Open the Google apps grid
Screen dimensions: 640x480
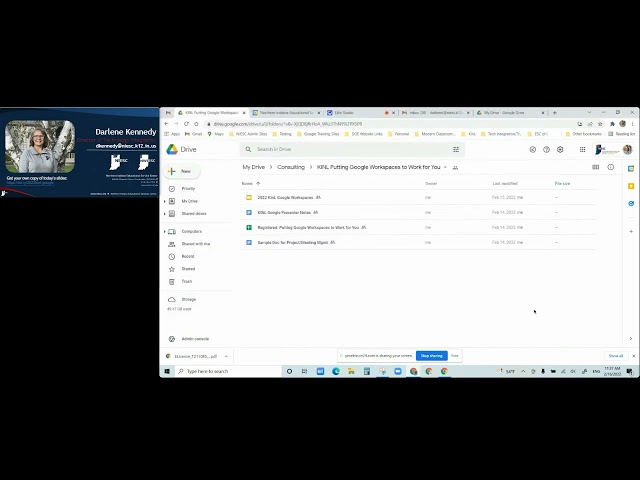(582, 149)
